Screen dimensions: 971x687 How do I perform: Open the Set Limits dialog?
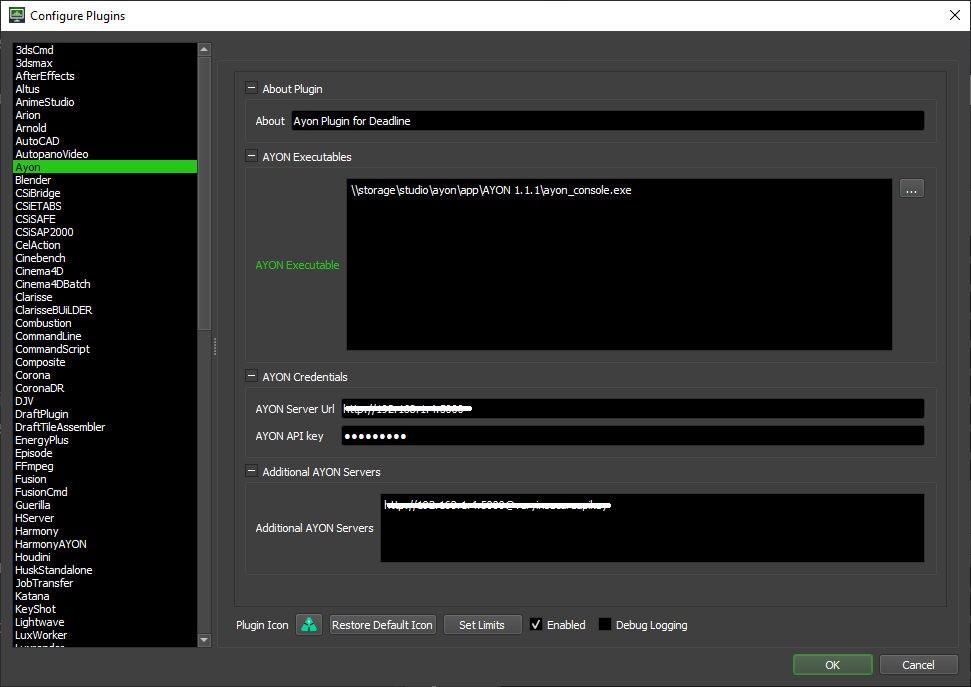(x=482, y=625)
